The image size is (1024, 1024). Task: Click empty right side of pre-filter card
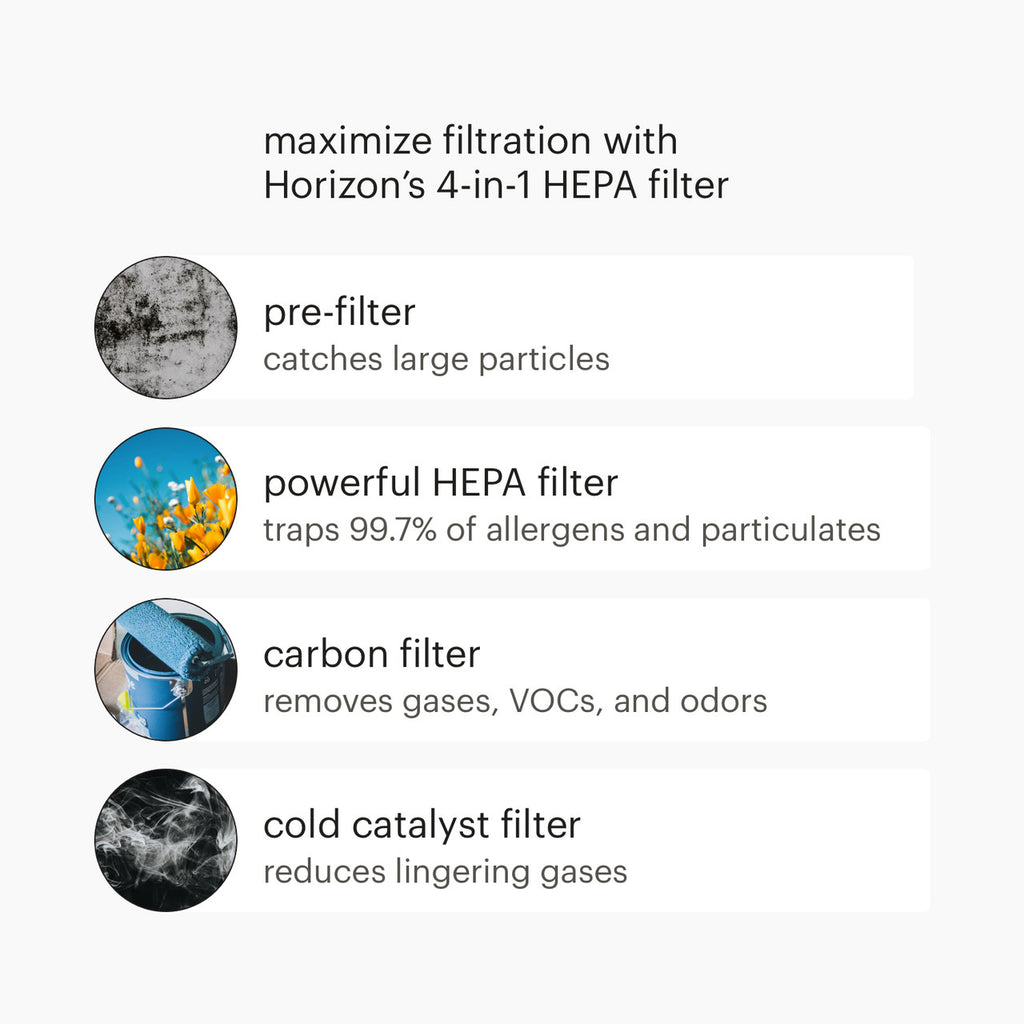(780, 327)
